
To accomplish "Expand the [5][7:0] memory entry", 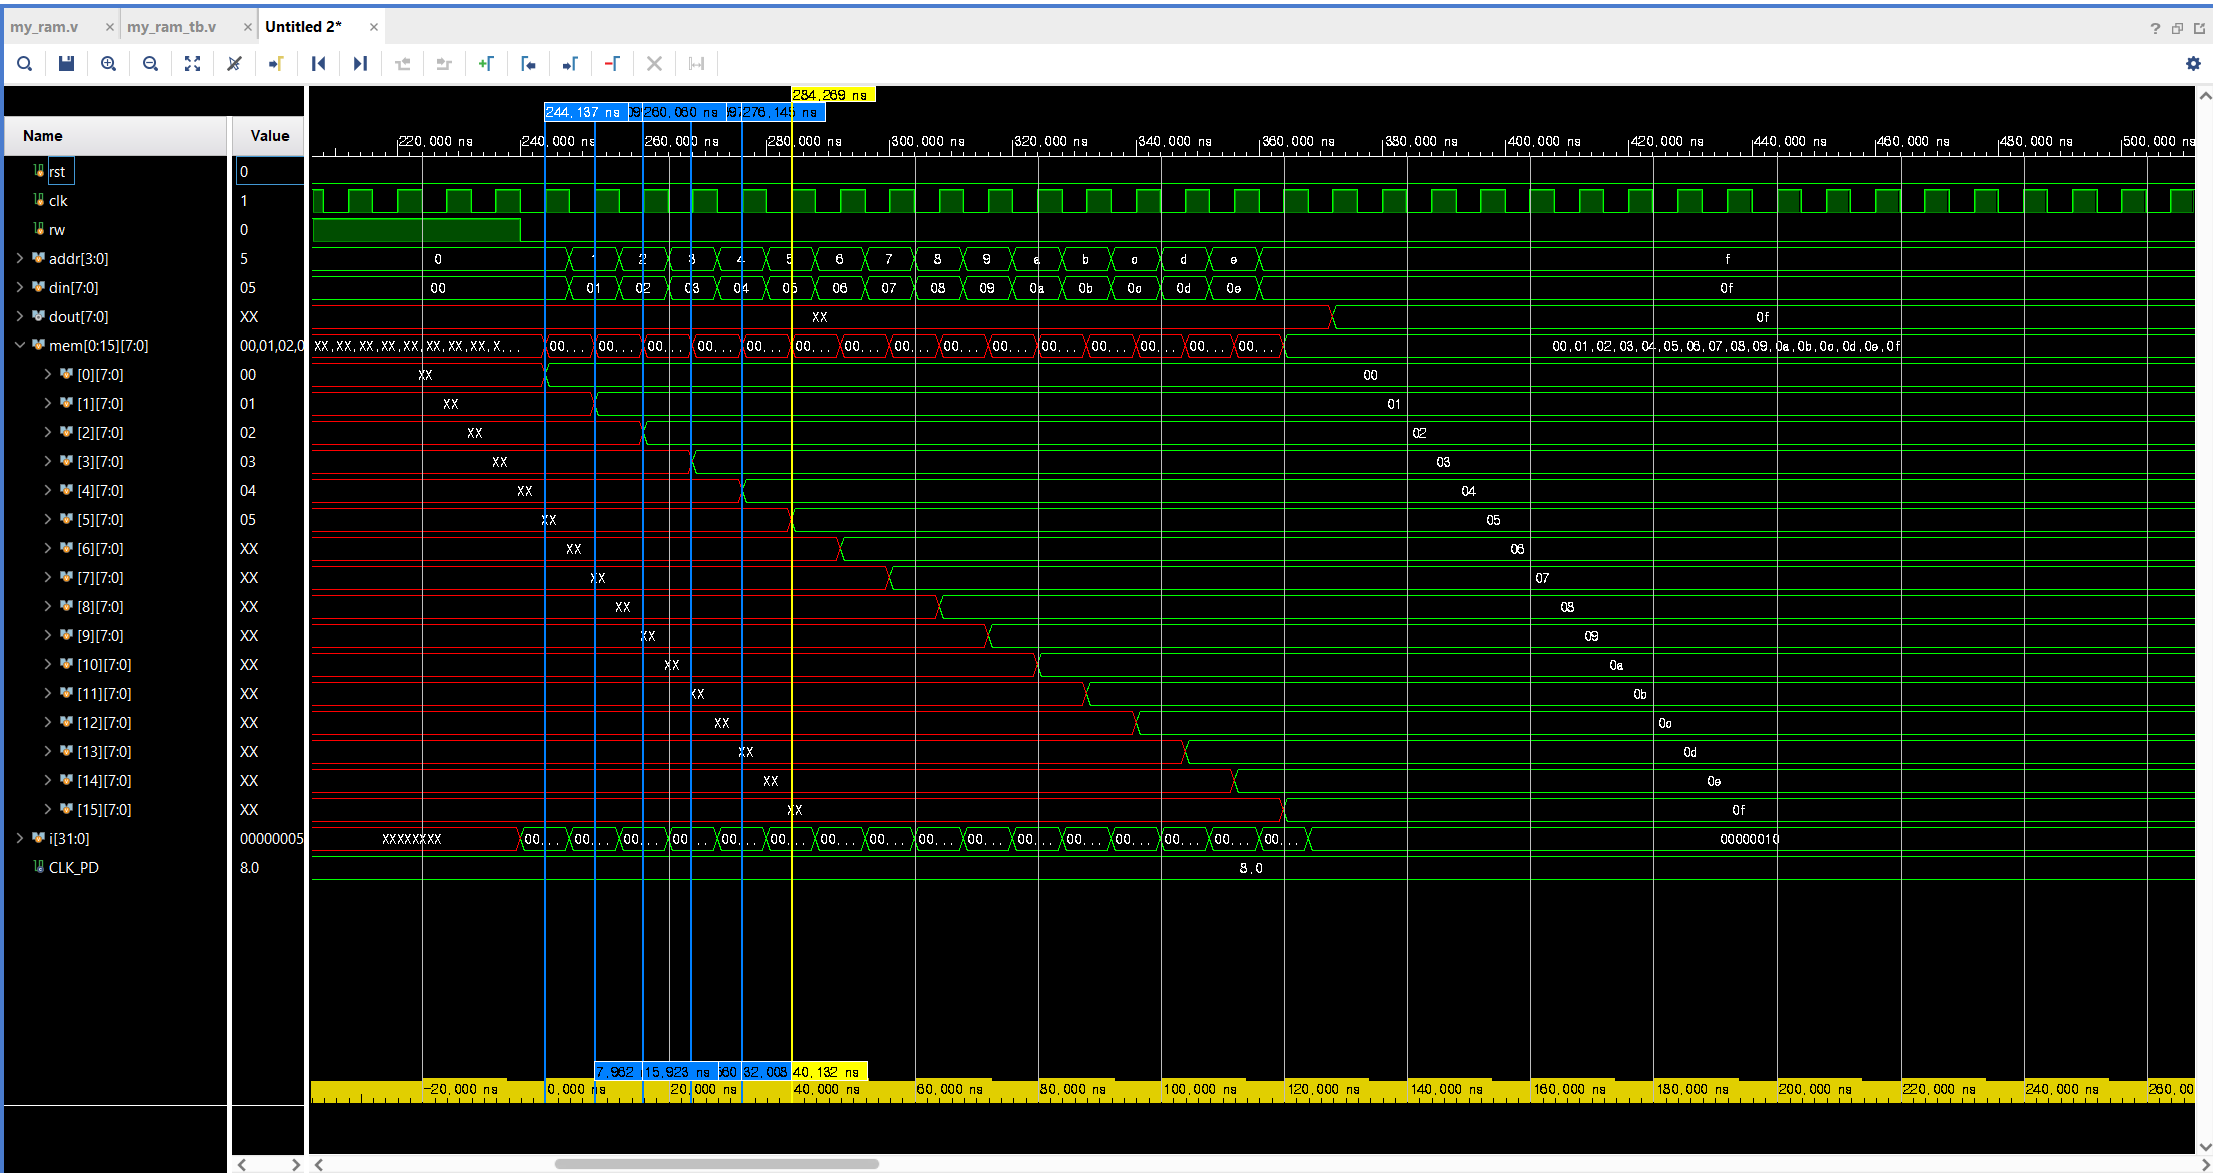I will coord(47,519).
